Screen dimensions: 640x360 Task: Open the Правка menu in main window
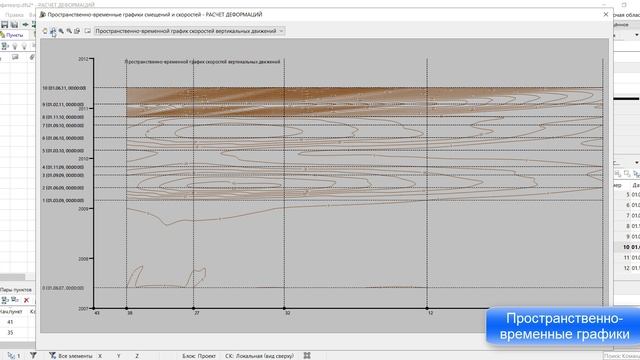[15, 15]
